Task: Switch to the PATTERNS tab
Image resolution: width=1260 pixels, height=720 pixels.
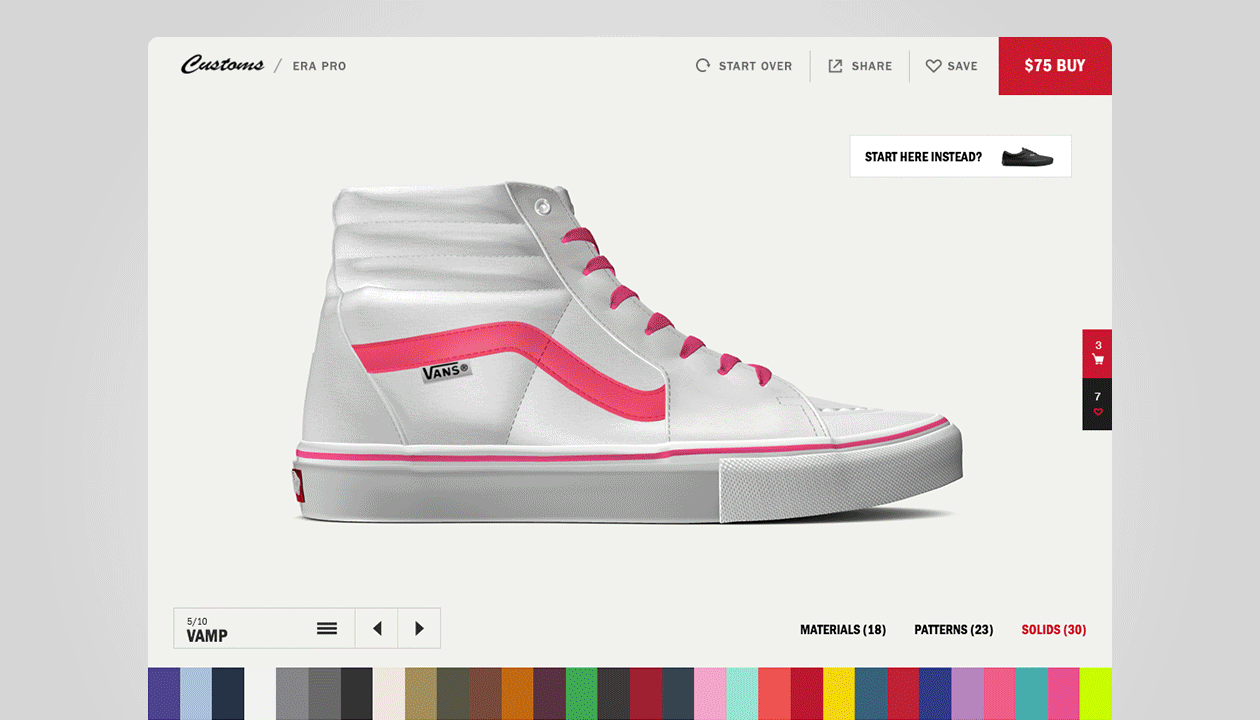Action: click(952, 630)
